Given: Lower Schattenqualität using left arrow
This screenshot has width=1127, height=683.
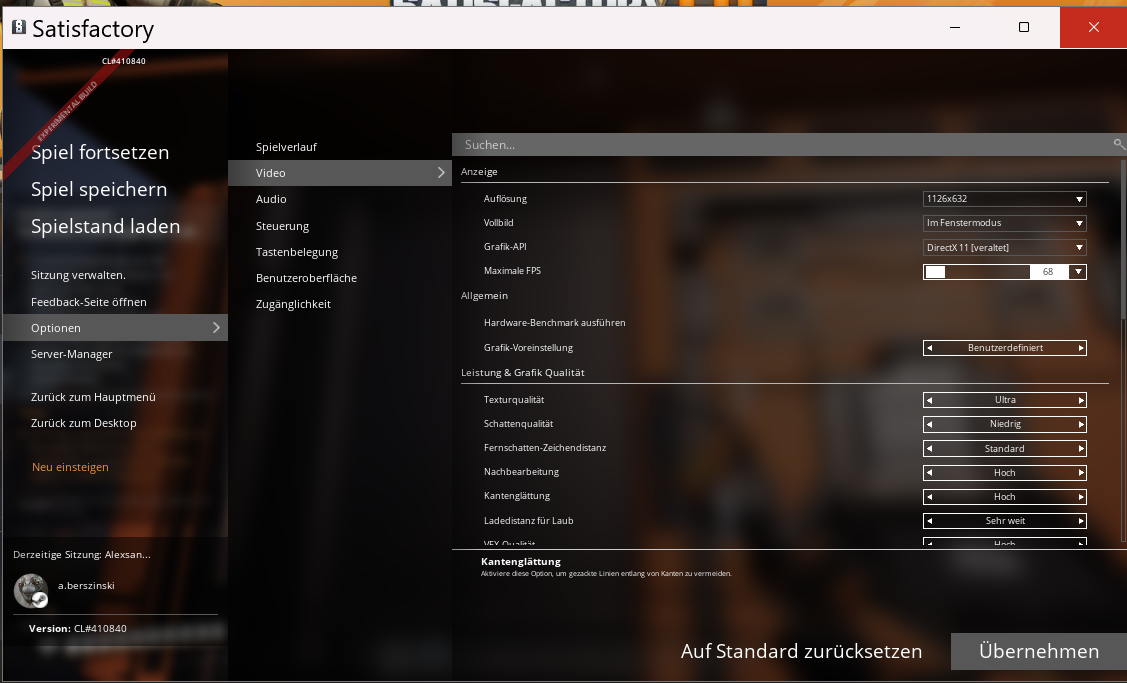Looking at the screenshot, I should (929, 424).
